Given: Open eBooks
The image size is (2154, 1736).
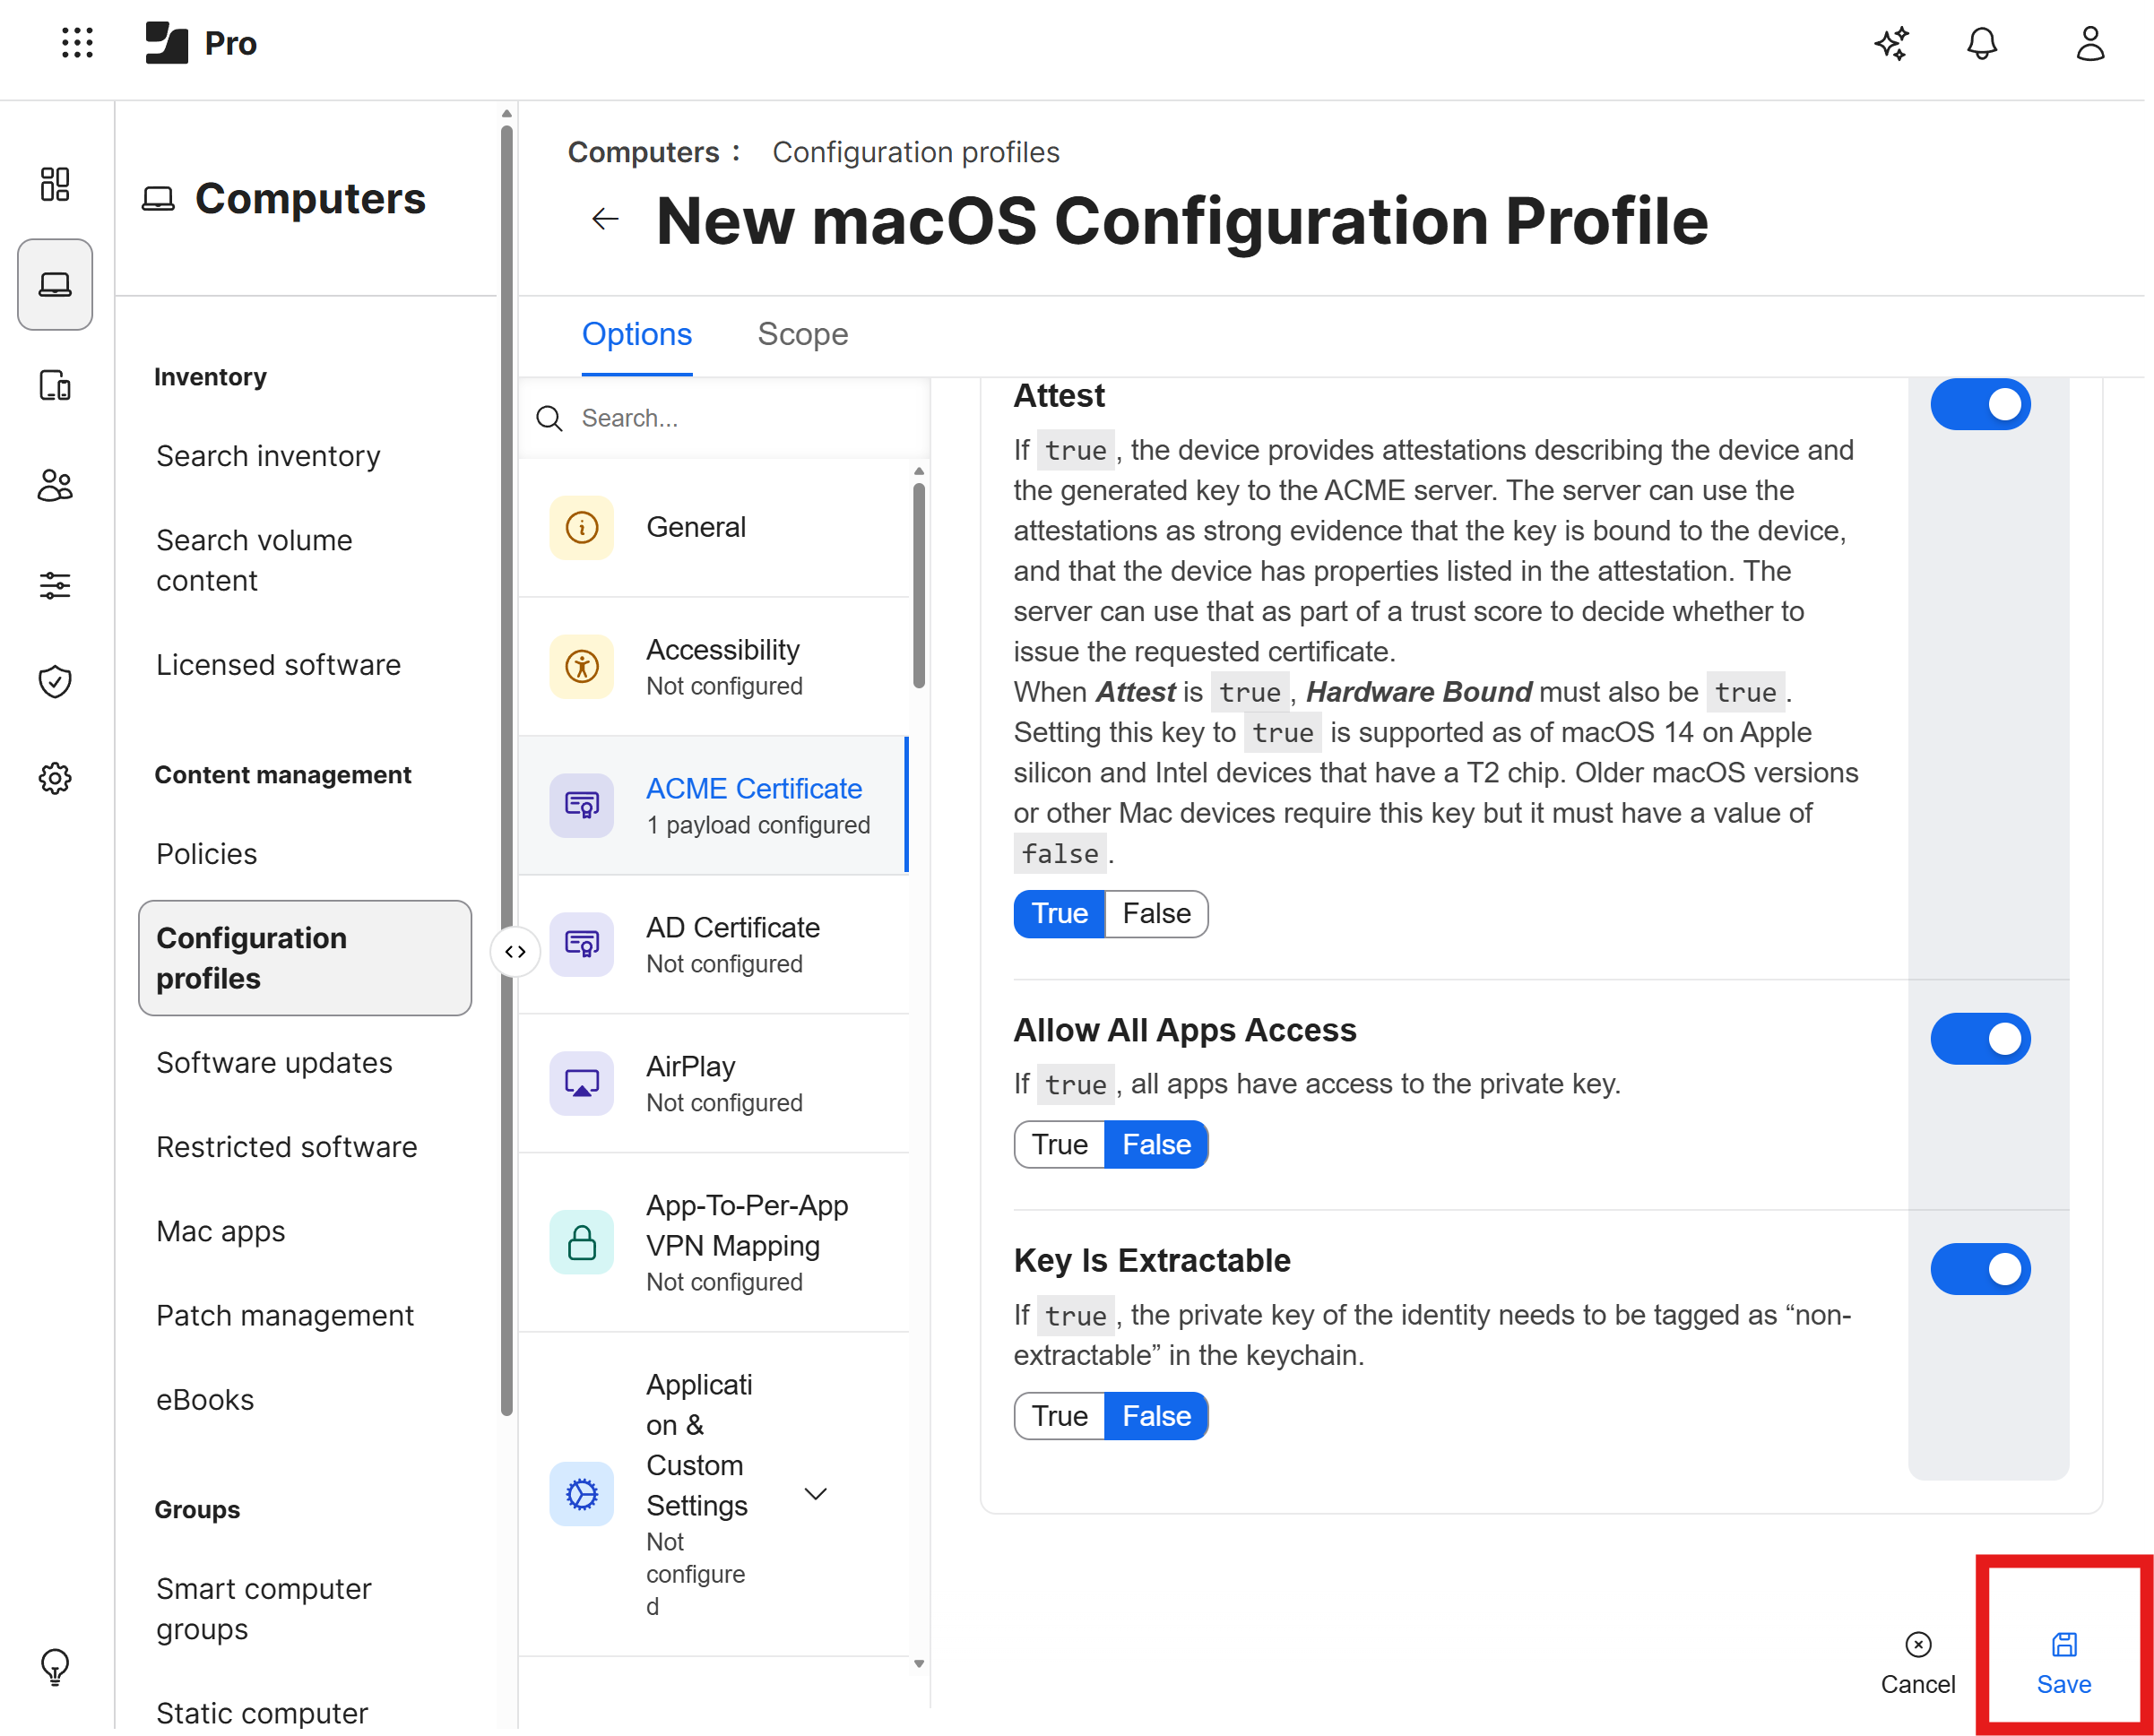Looking at the screenshot, I should tap(205, 1401).
